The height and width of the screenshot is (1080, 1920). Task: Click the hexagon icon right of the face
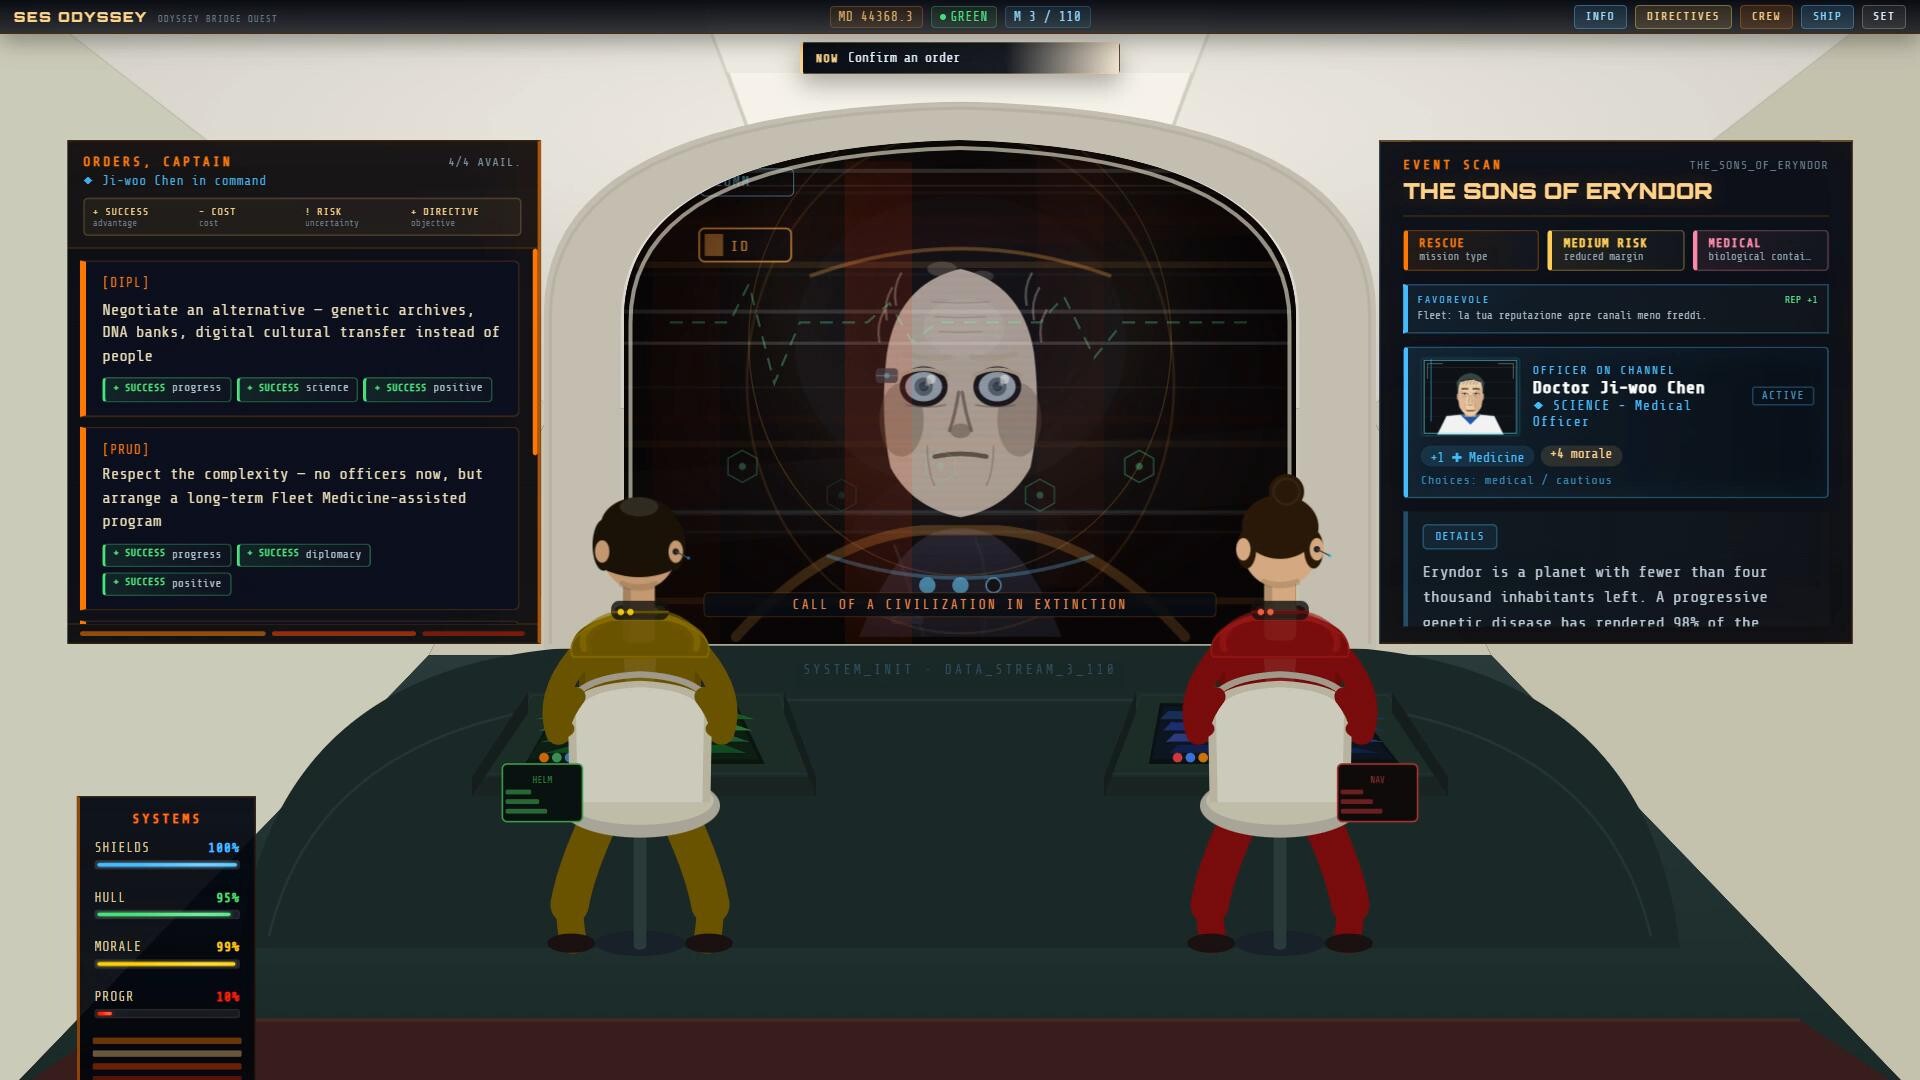pyautogui.click(x=1139, y=466)
